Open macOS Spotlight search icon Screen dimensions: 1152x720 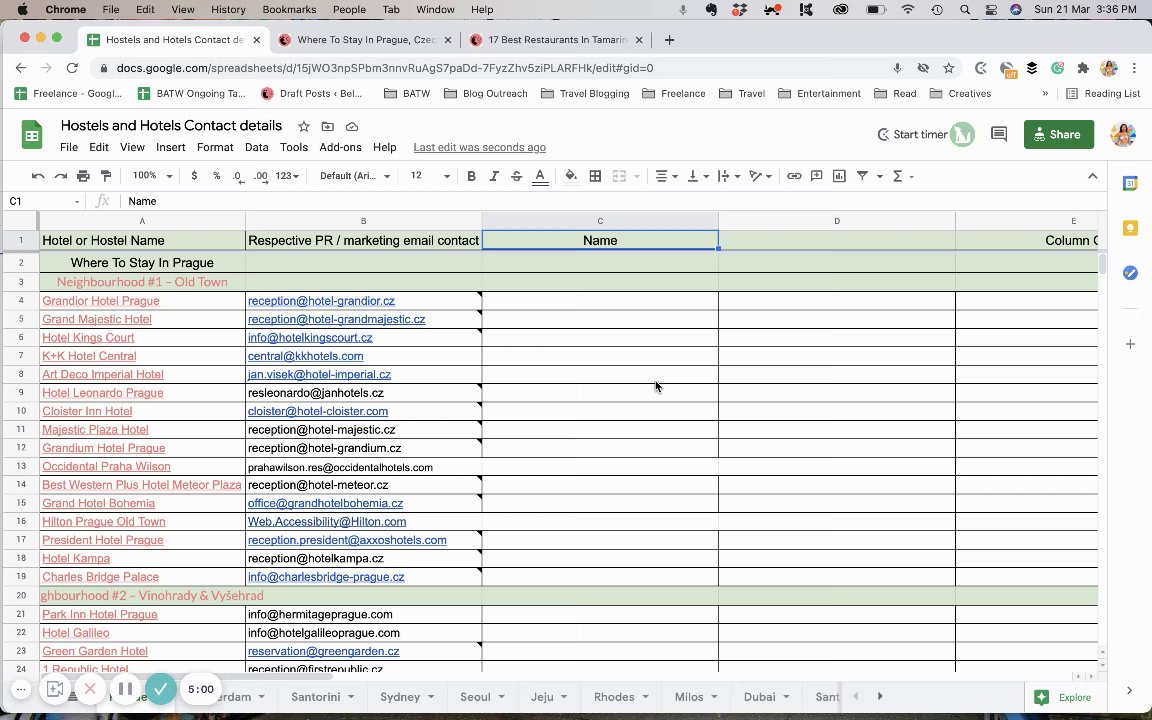(x=964, y=10)
